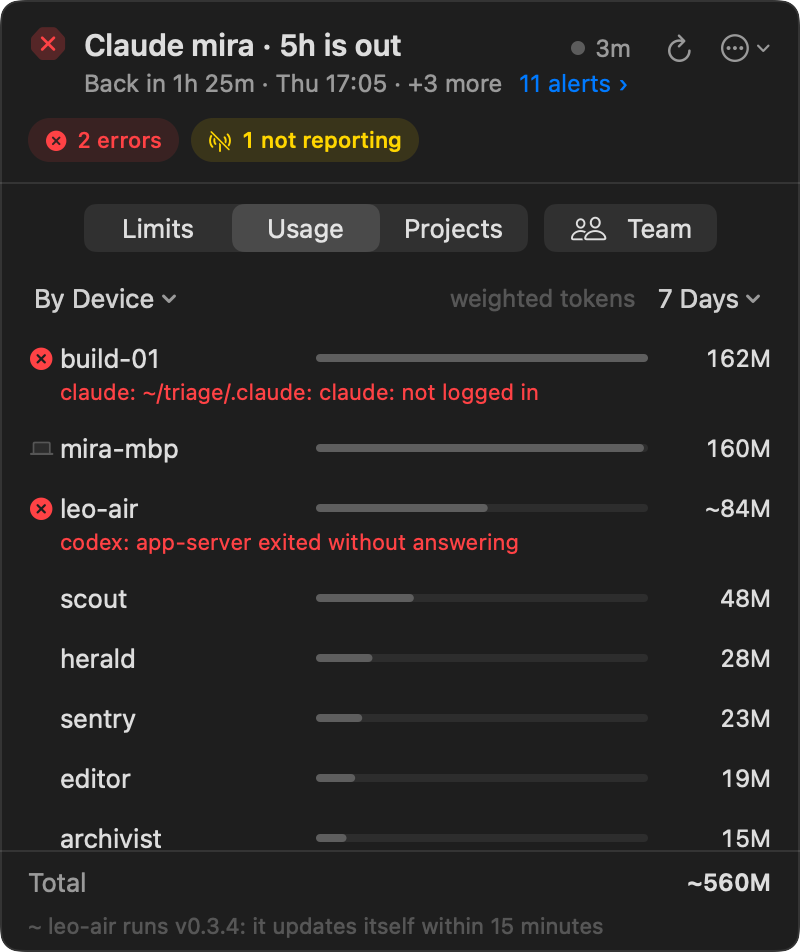Click the refresh icon in the header

679,49
